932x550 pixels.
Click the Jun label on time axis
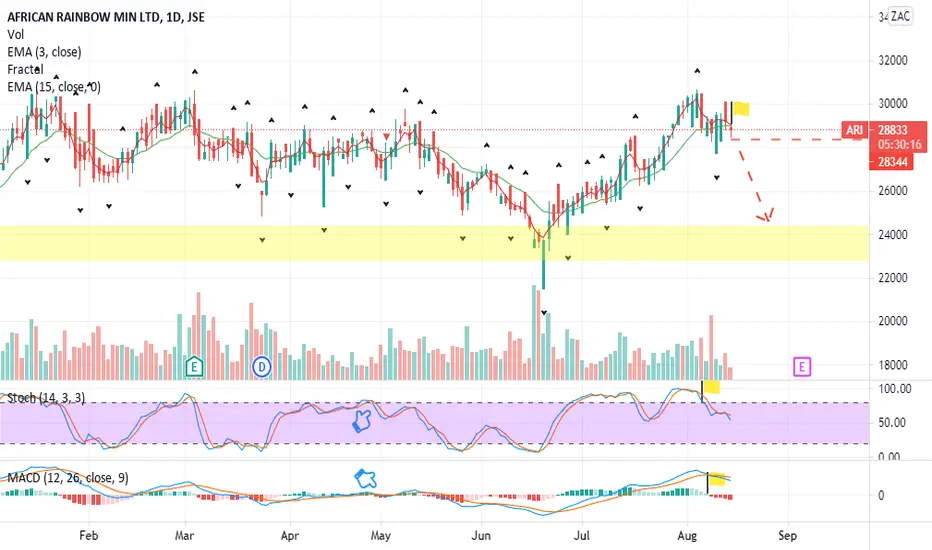point(481,536)
